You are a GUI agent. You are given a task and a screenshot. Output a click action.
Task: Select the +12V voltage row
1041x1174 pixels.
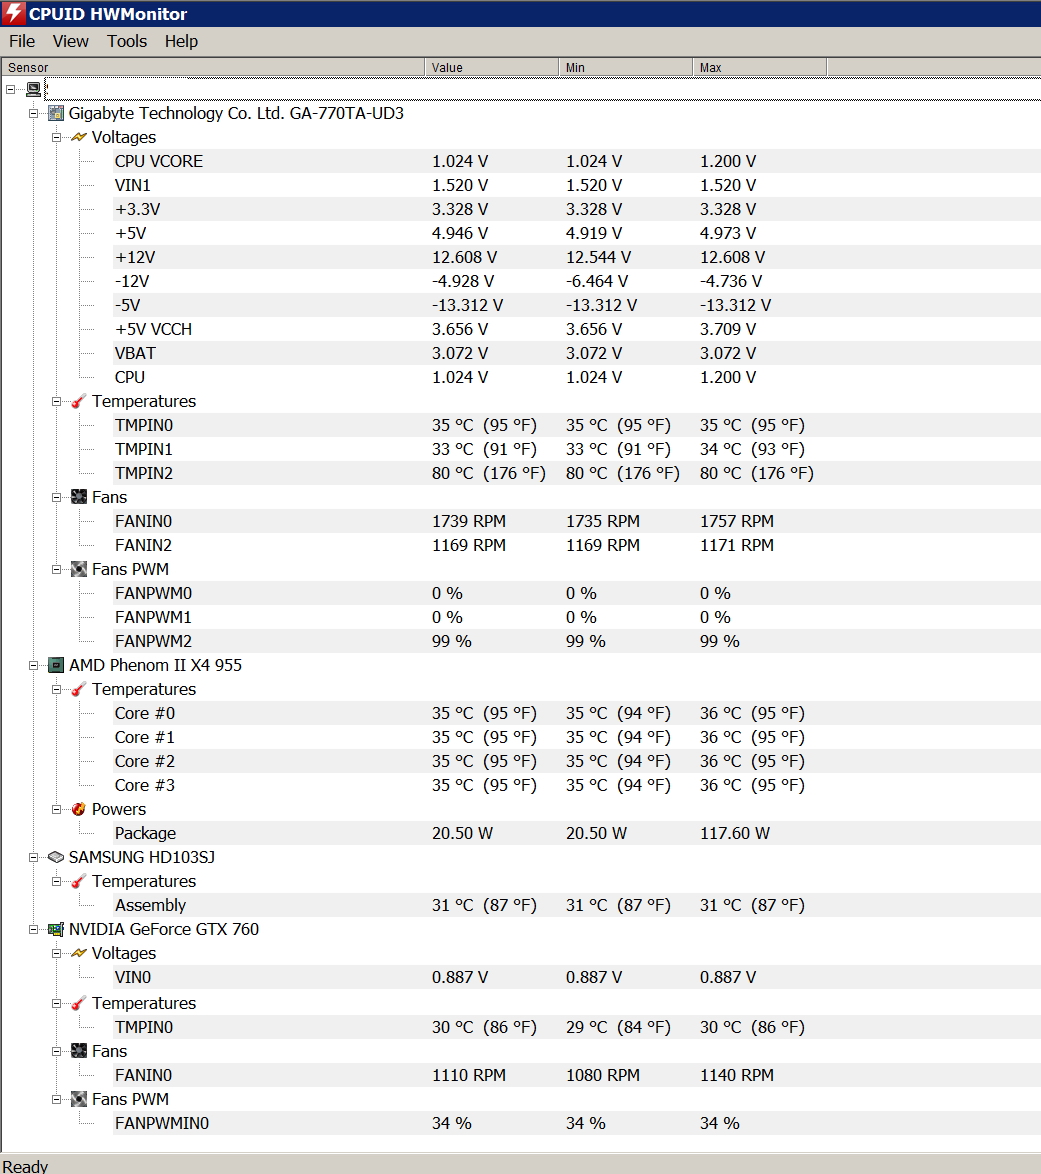[x=577, y=257]
